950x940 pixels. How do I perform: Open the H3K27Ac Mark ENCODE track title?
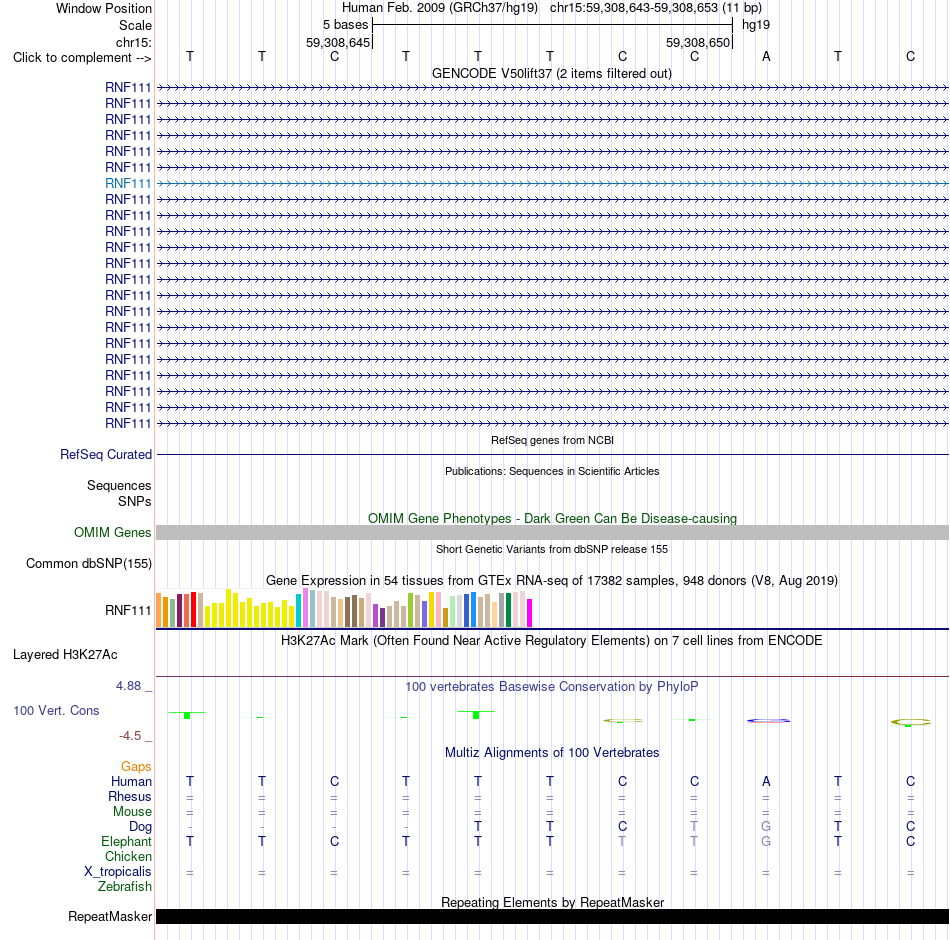tap(552, 641)
